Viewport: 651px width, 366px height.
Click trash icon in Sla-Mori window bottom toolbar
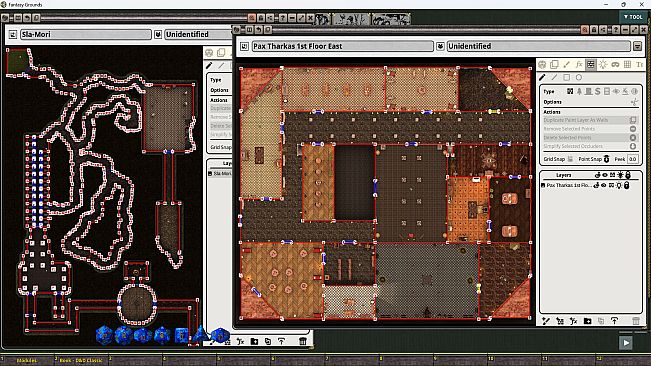pyautogui.click(x=303, y=341)
